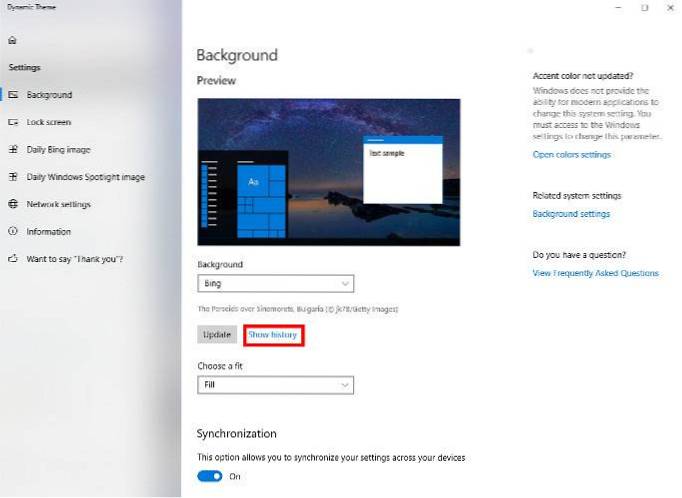Click the desktop background preview image

point(328,172)
